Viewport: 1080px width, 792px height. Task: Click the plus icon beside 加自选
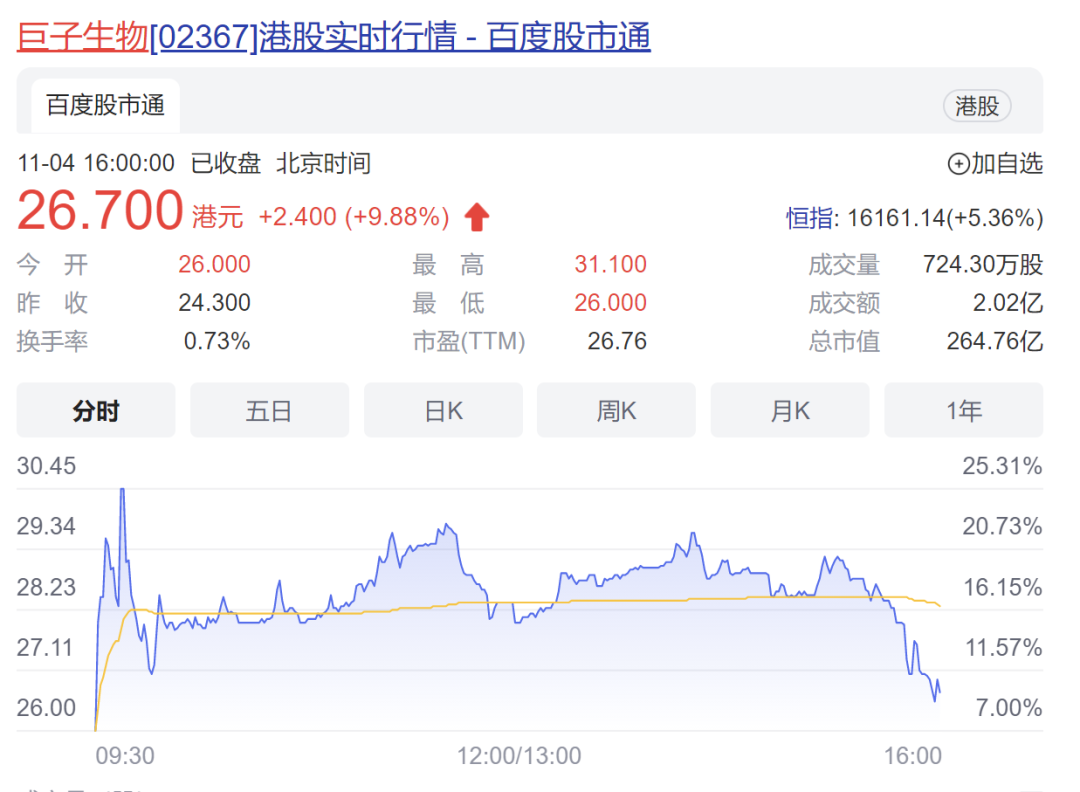(958, 164)
